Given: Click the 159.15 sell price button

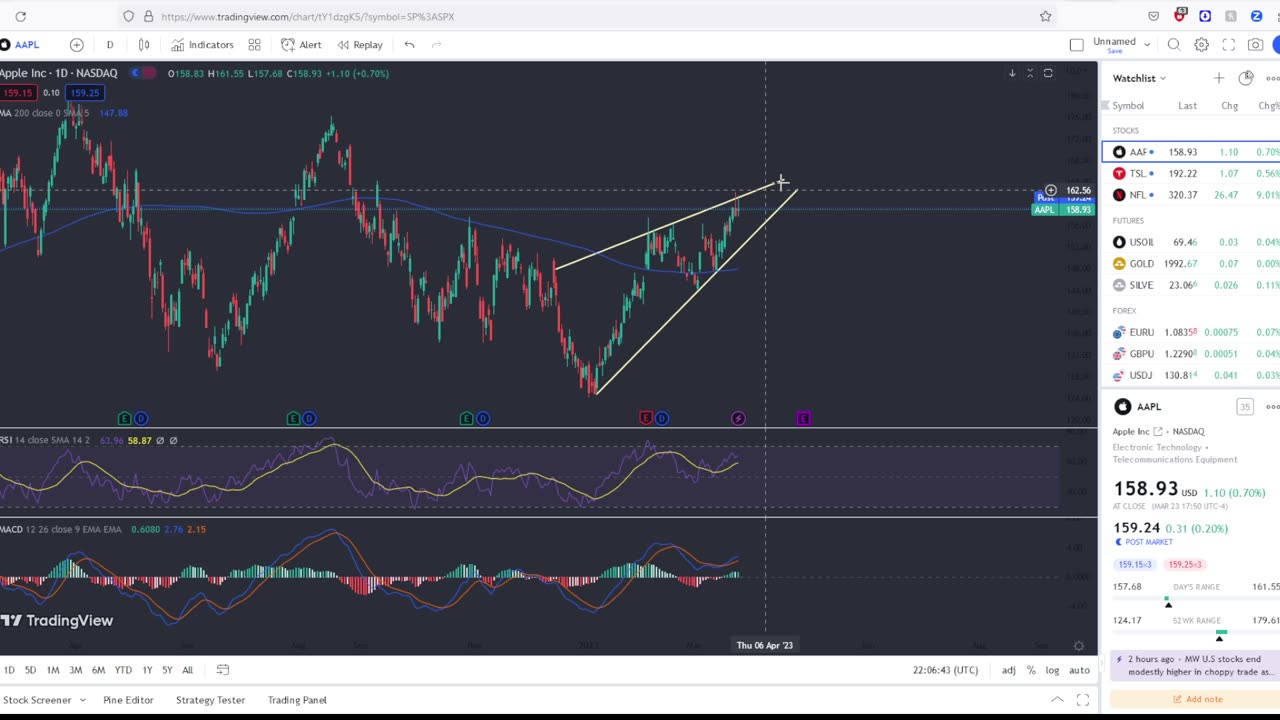Looking at the screenshot, I should tap(17, 92).
